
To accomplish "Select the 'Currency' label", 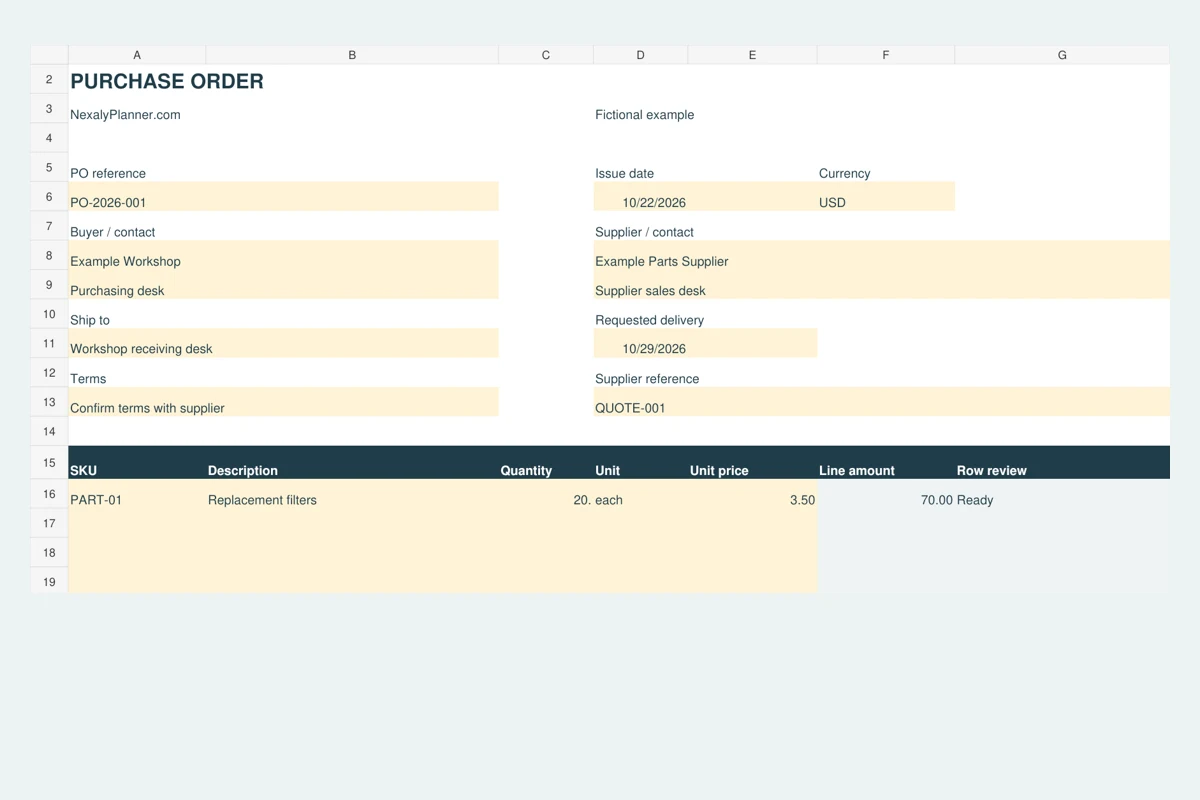I will pyautogui.click(x=844, y=174).
